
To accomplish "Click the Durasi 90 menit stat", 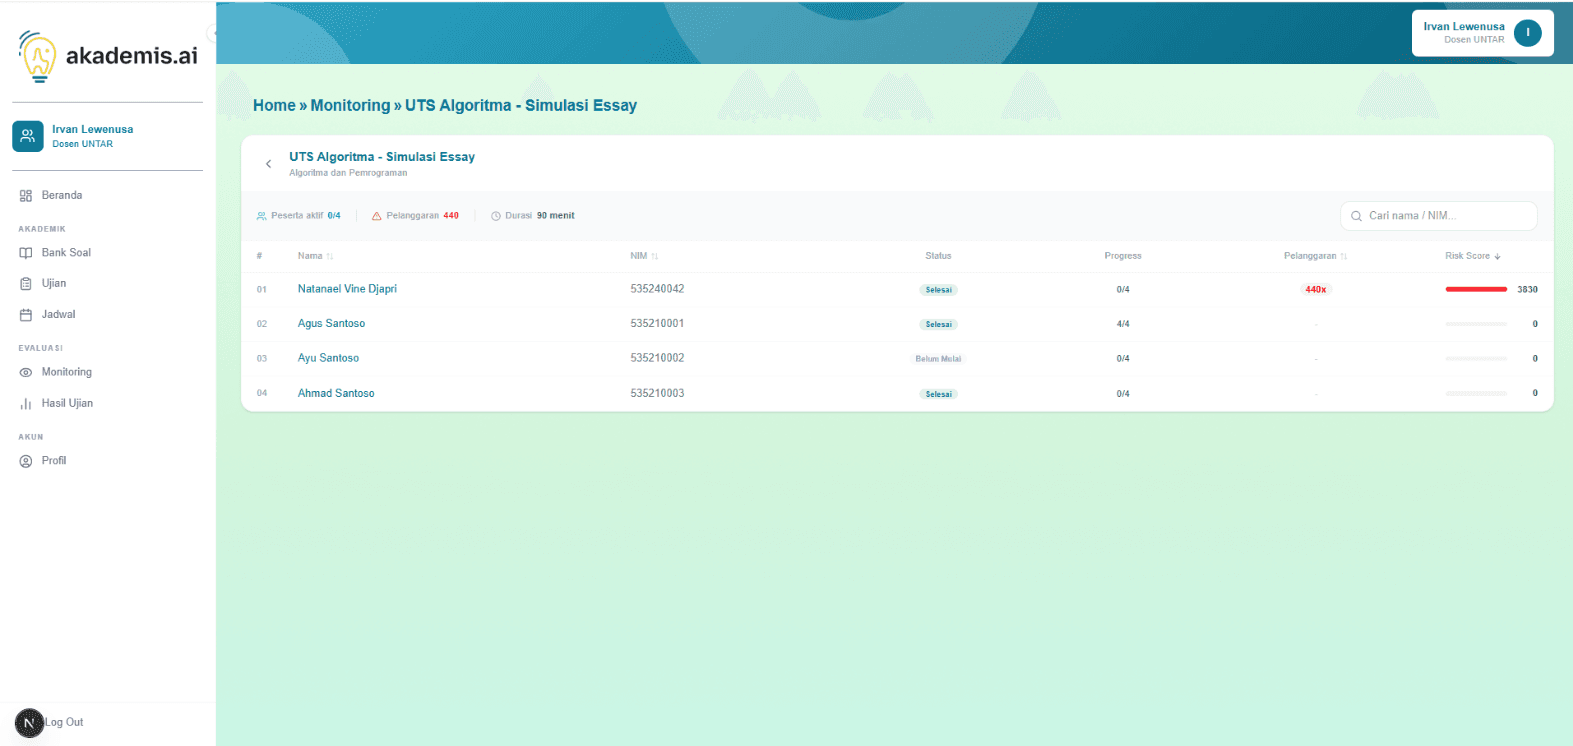I will pos(533,216).
